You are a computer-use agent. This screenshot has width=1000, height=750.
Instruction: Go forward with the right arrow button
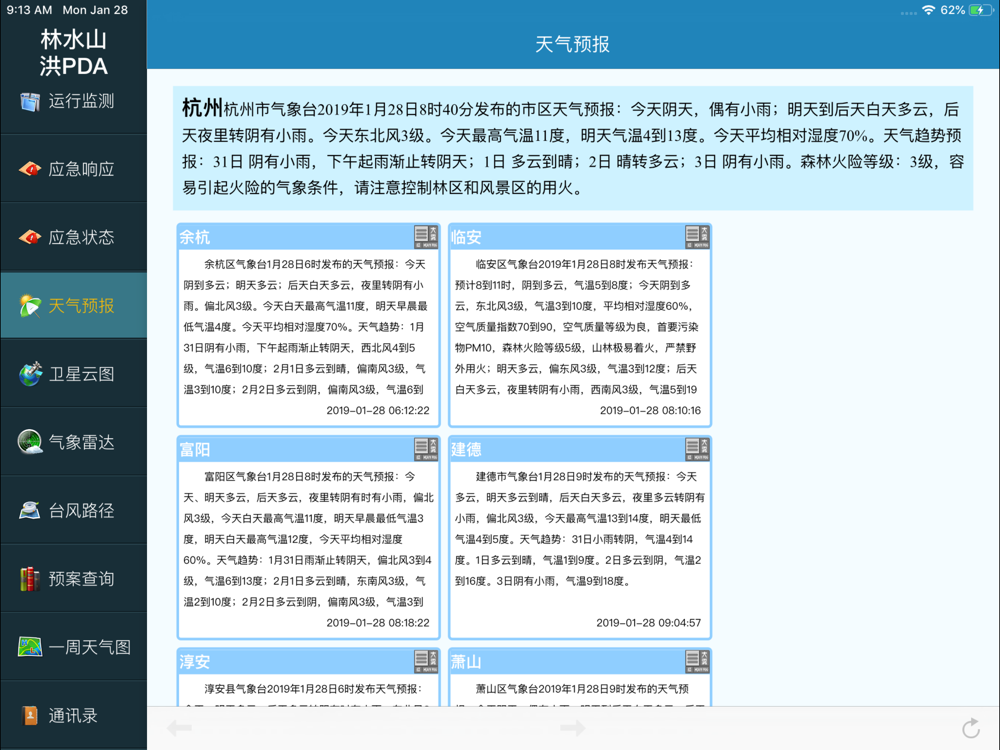(x=572, y=728)
